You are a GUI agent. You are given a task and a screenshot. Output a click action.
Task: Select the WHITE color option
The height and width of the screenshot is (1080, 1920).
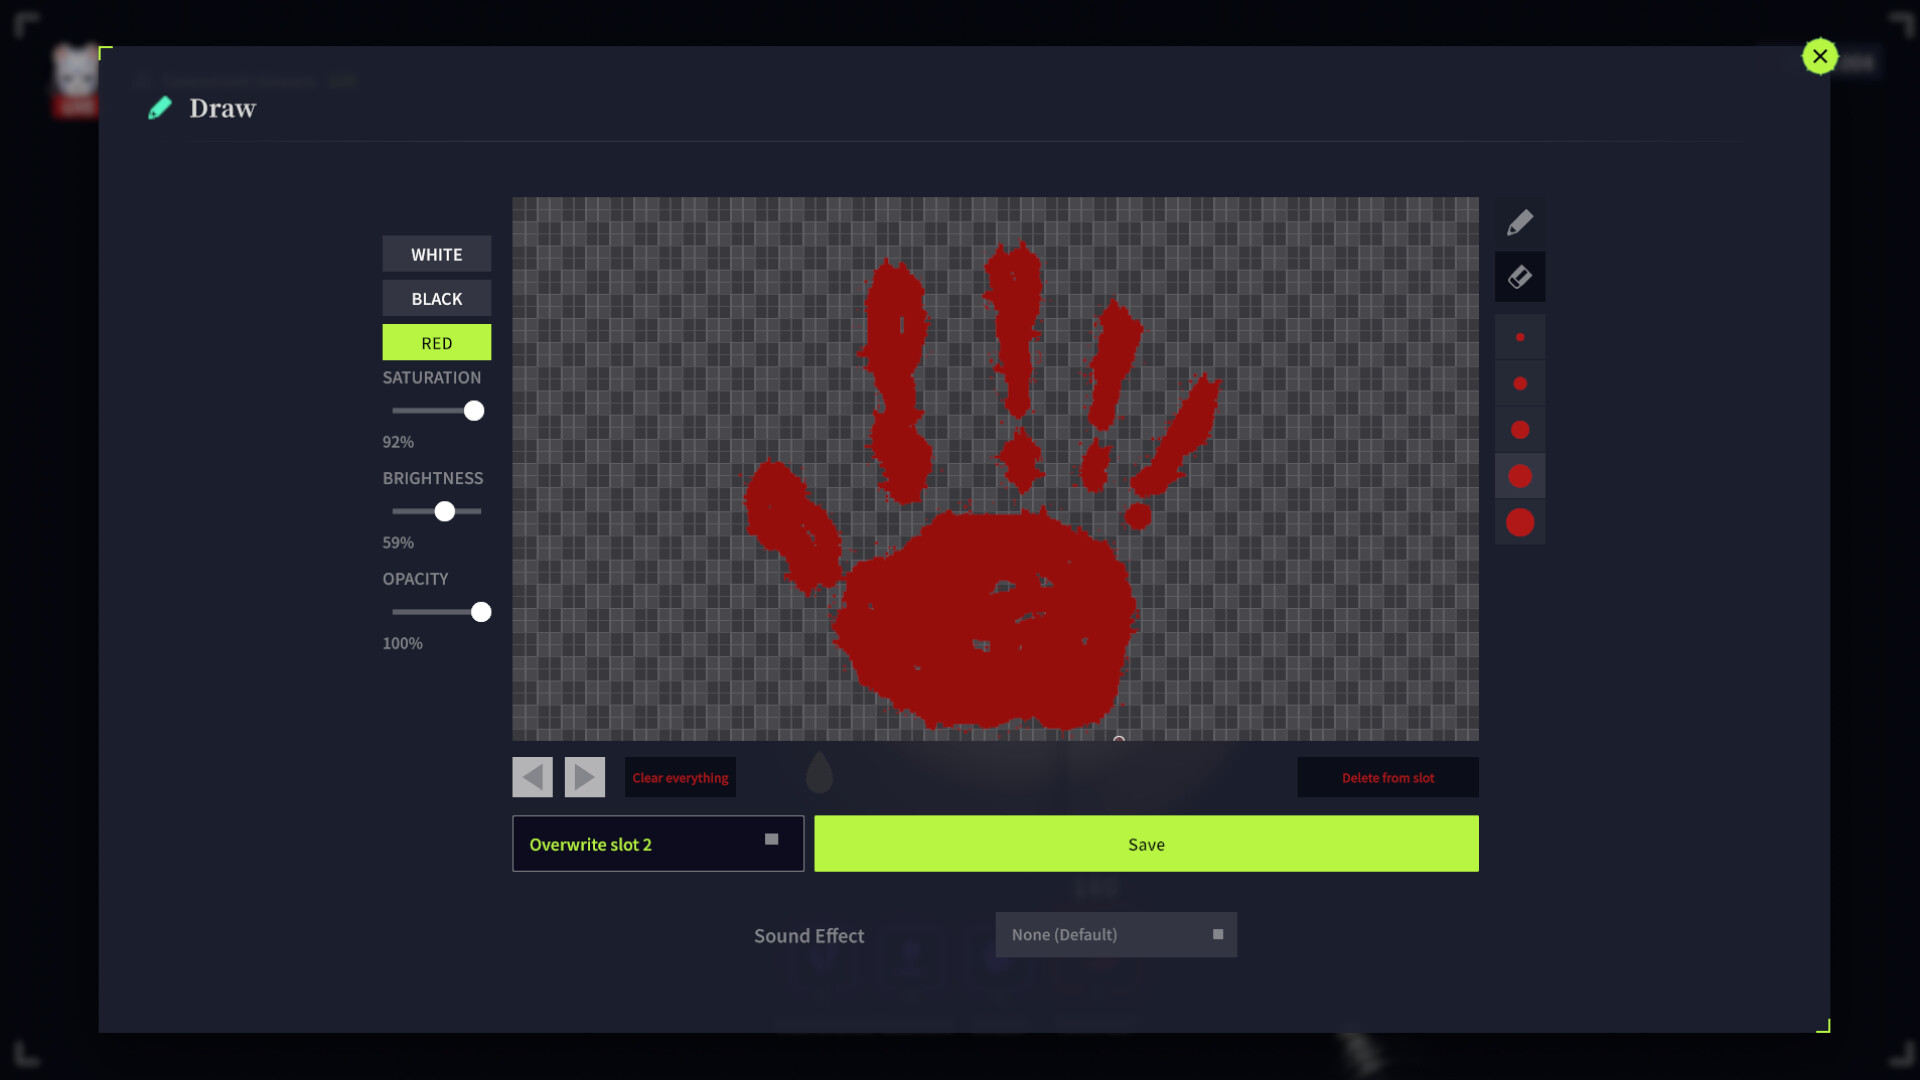437,254
